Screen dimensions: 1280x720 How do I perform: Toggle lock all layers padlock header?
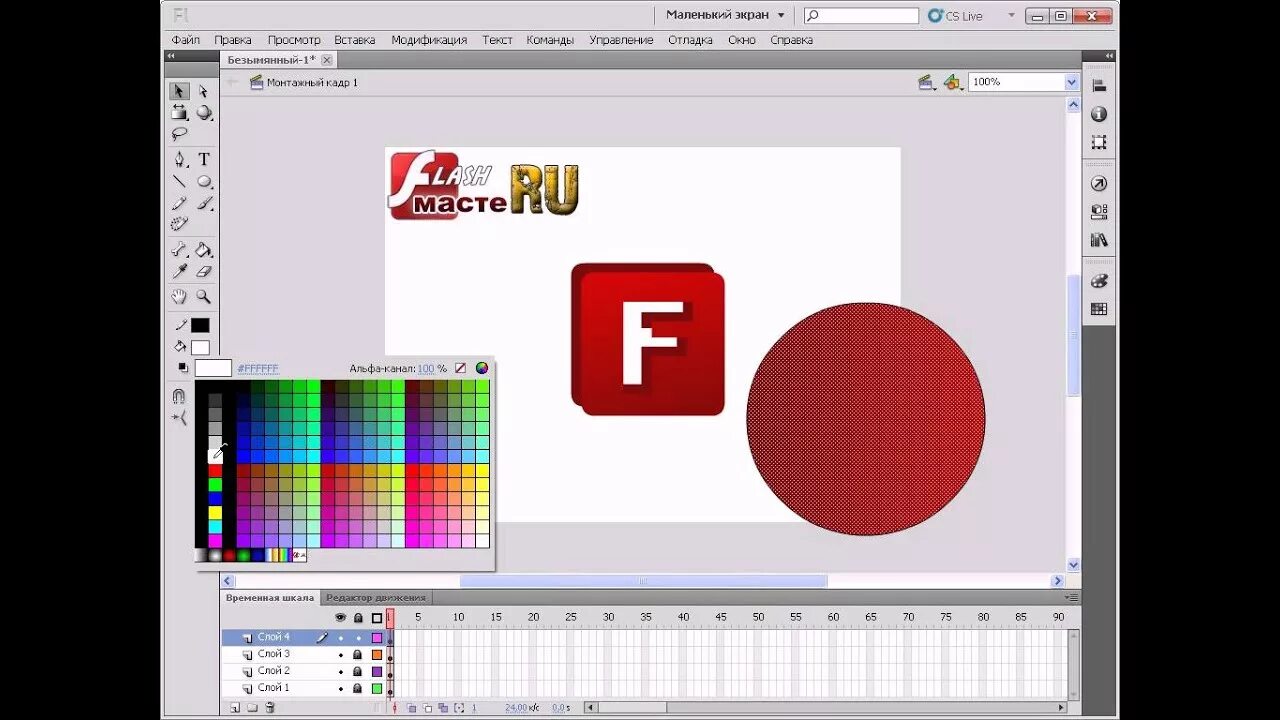click(x=358, y=617)
